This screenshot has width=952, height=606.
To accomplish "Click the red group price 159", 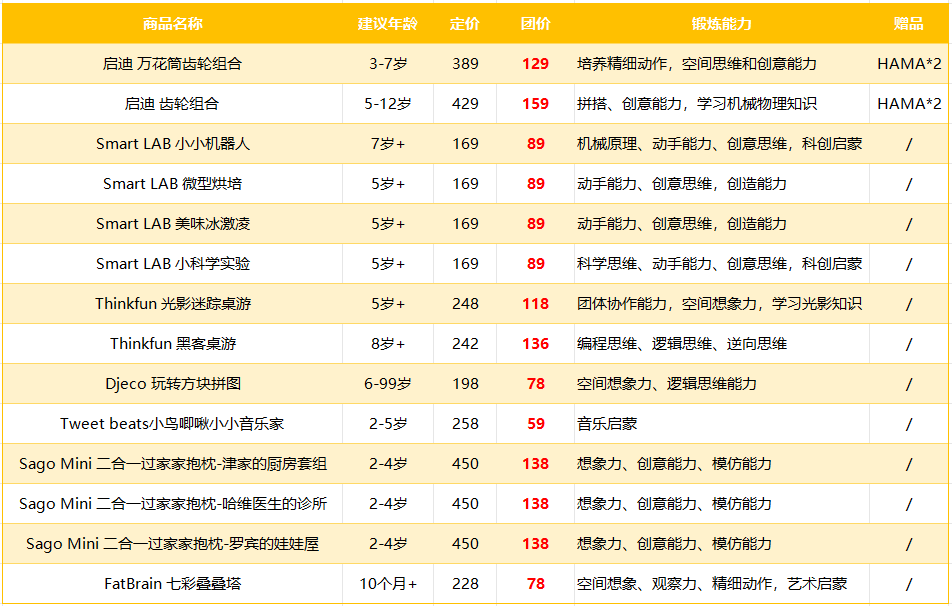I will pos(536,104).
